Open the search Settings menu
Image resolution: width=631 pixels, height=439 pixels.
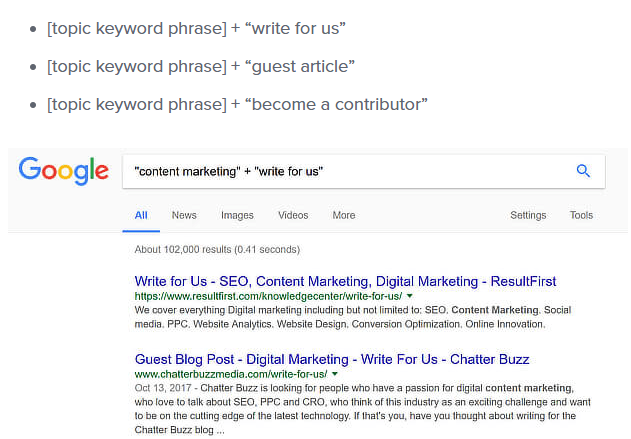point(528,215)
